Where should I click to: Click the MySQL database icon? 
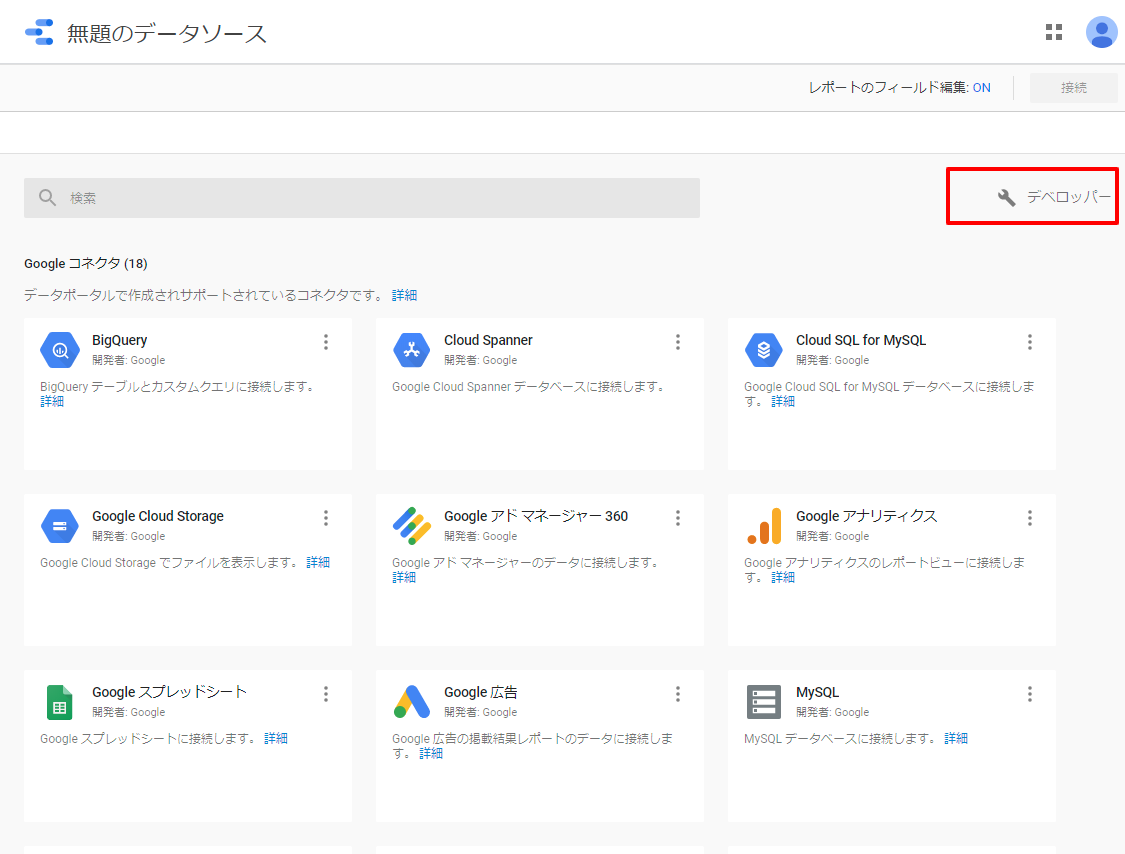pos(763,702)
